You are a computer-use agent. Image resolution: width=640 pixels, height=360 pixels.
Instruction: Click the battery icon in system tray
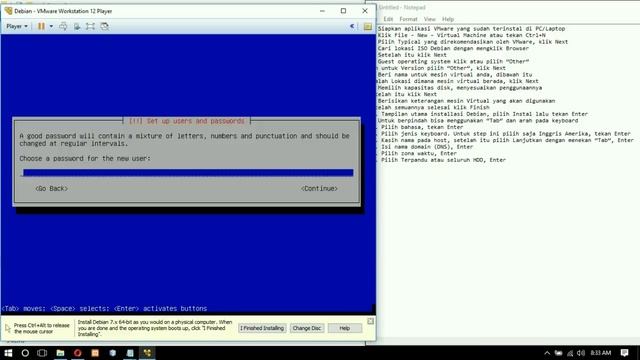pos(558,353)
